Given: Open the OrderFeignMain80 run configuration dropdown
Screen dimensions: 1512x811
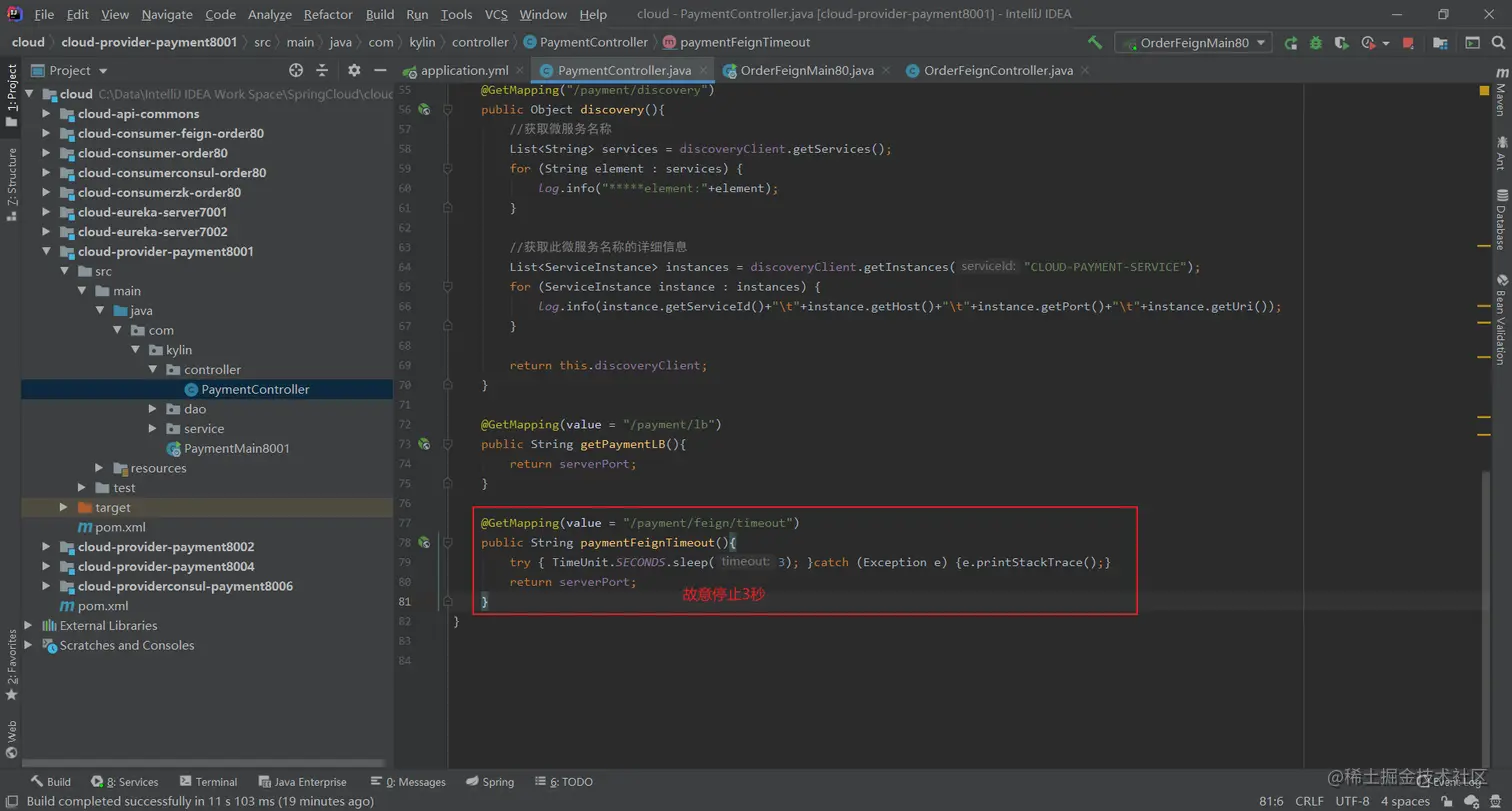Looking at the screenshot, I should (1194, 43).
